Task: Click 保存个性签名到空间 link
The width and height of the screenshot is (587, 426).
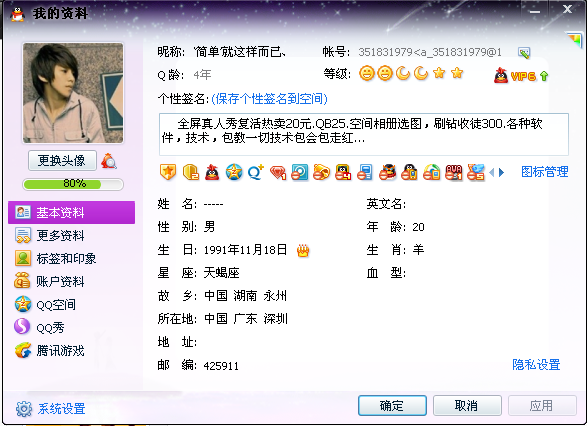Action: [270, 99]
